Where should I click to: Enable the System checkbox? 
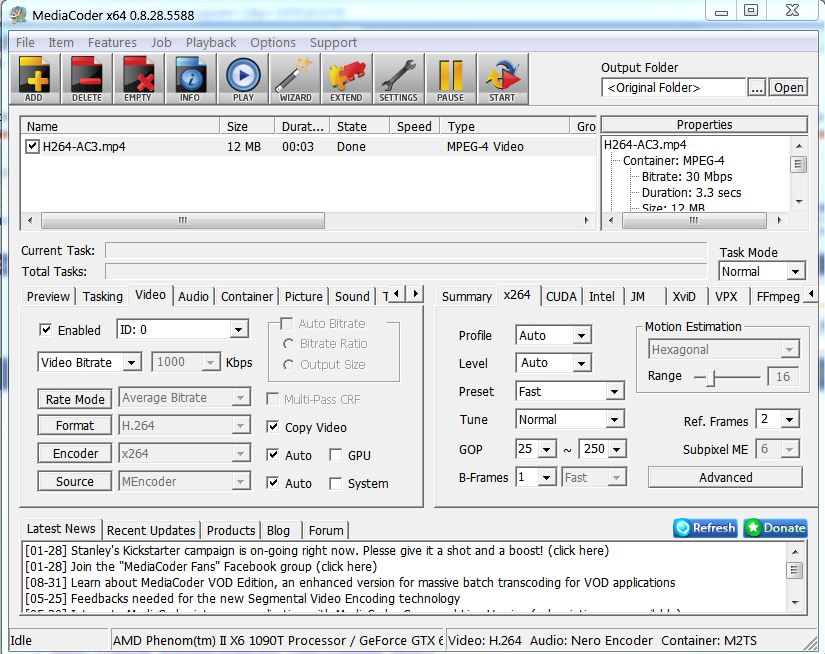(x=335, y=482)
